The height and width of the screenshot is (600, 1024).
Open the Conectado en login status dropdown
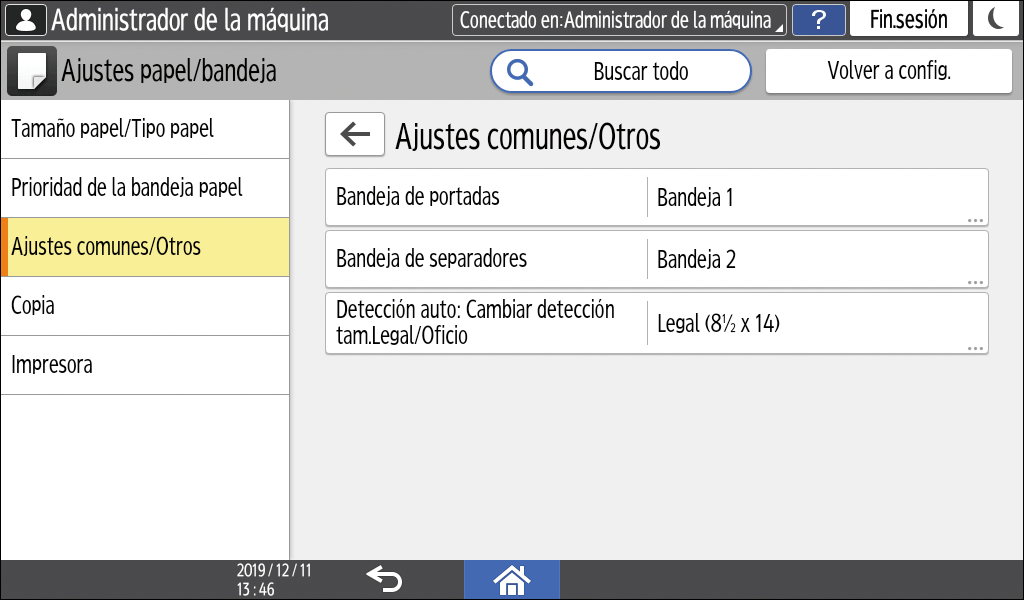[x=619, y=20]
